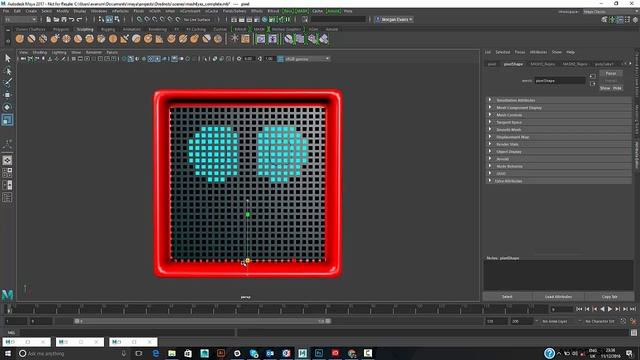The width and height of the screenshot is (640, 360).
Task: Pick the Lasso Select tool
Action: [7, 71]
